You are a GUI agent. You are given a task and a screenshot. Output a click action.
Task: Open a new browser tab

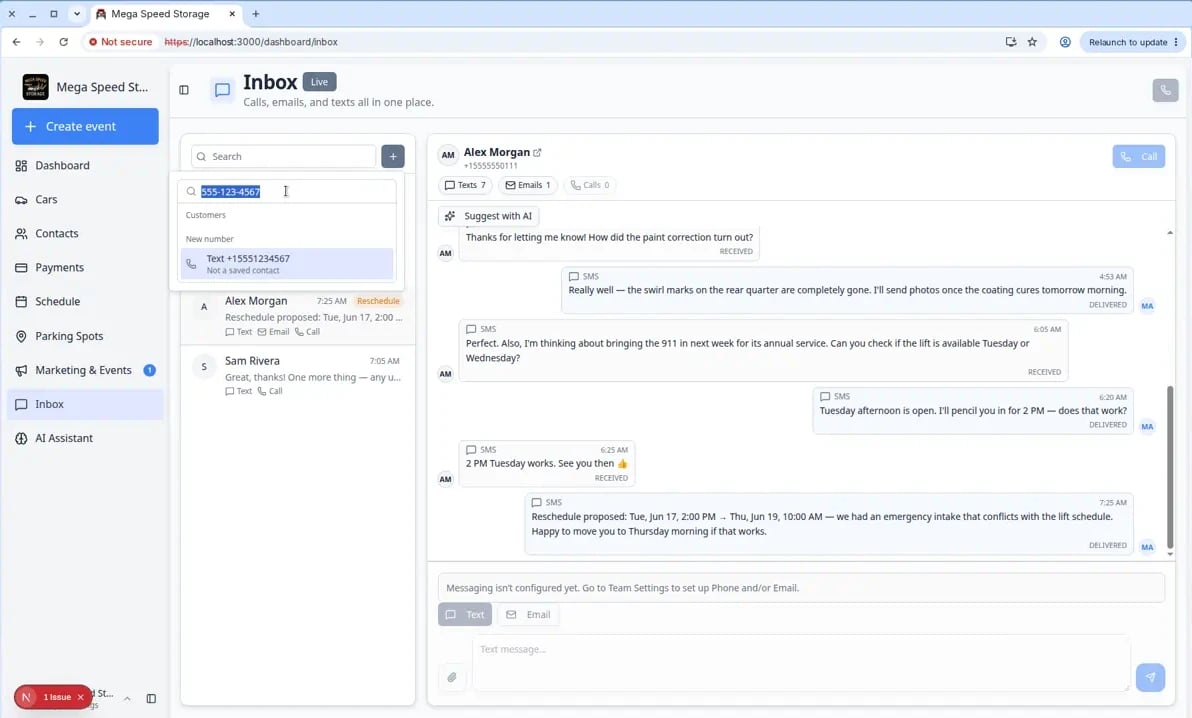pos(255,14)
